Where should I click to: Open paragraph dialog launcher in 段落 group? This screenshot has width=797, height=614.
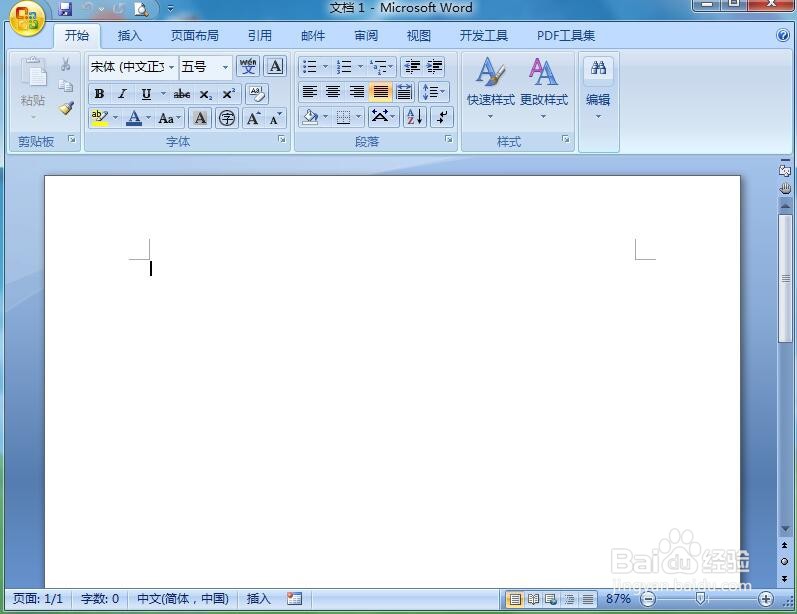pos(448,139)
